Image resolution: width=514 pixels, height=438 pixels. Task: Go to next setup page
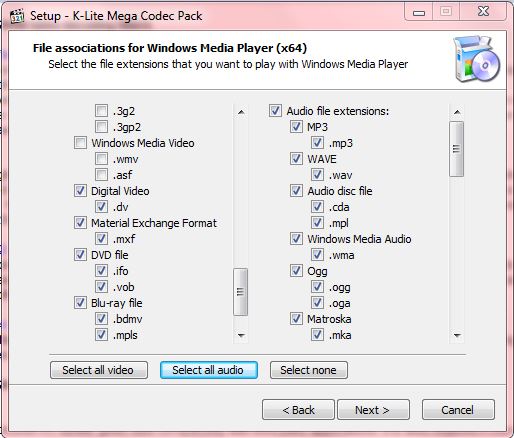pos(373,410)
